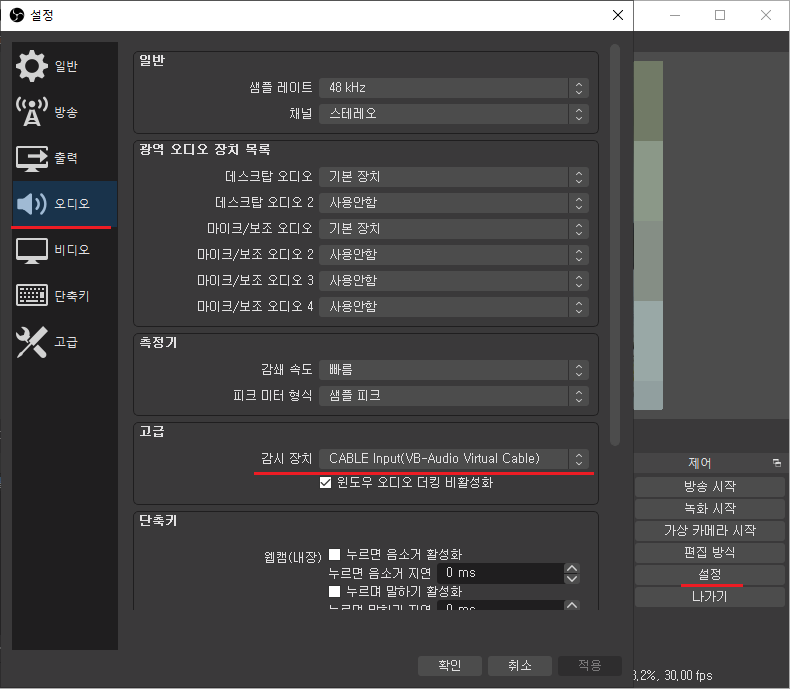
Task: Open the 출력 (Output) settings section
Action: click(64, 158)
